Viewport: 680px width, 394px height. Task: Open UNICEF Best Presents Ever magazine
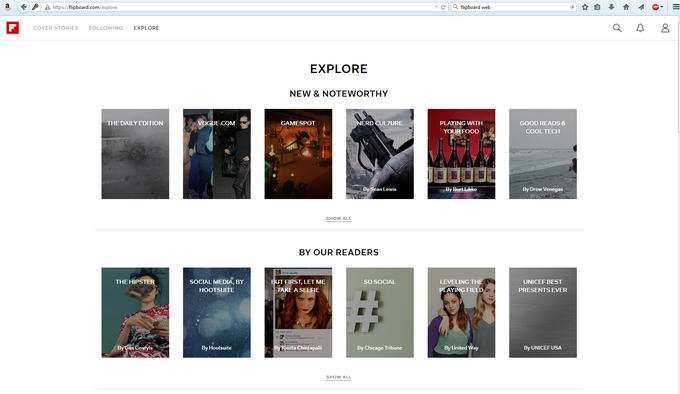543,313
